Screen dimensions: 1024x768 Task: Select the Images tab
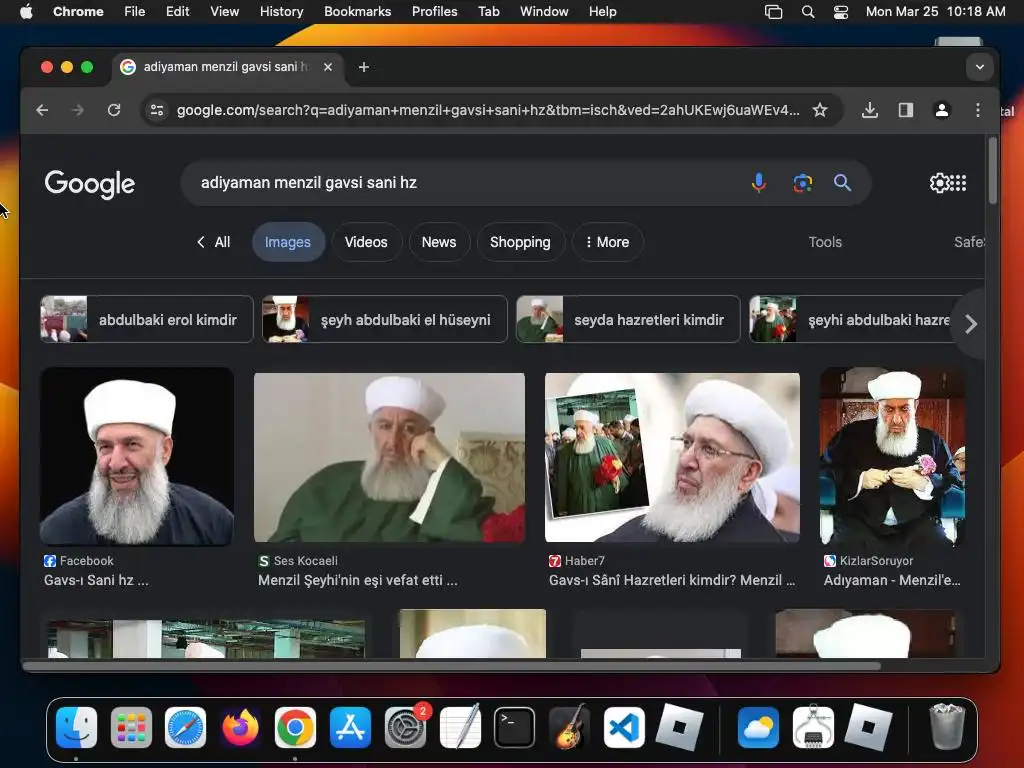pyautogui.click(x=288, y=242)
